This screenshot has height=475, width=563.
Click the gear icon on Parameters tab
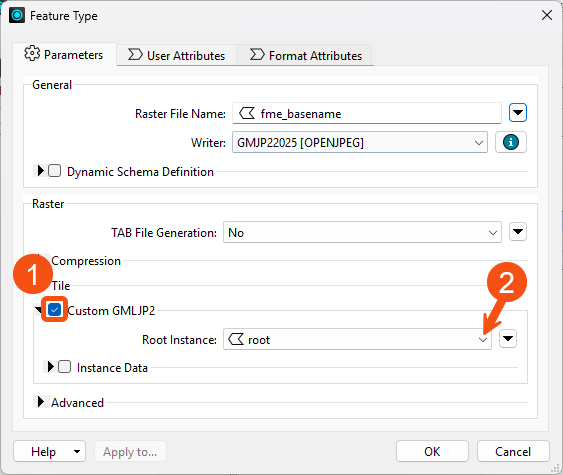pos(32,53)
